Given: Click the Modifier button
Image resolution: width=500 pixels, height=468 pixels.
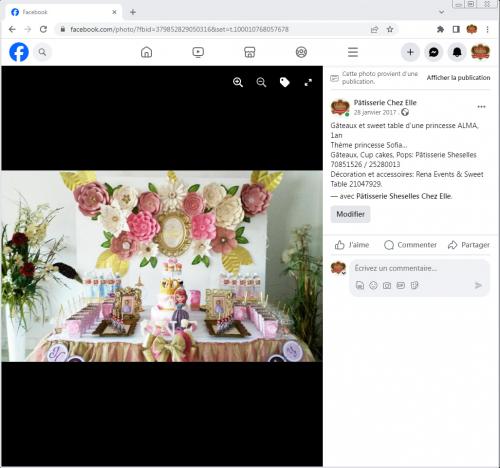Looking at the screenshot, I should 350,214.
